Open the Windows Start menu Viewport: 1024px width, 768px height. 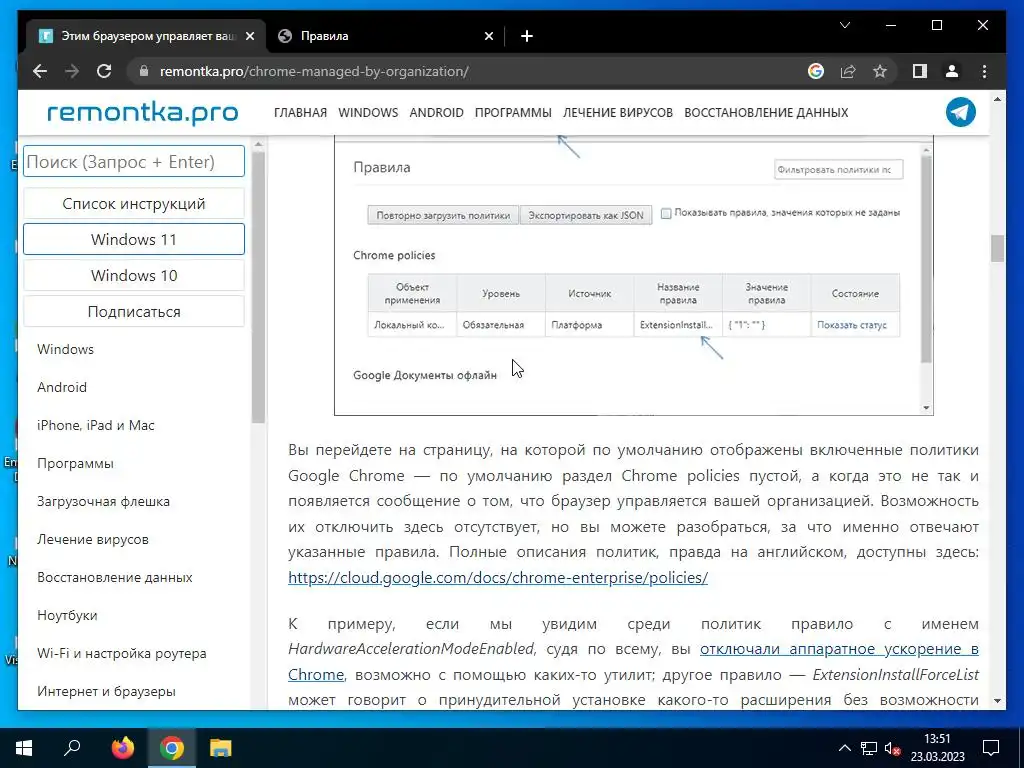(24, 748)
